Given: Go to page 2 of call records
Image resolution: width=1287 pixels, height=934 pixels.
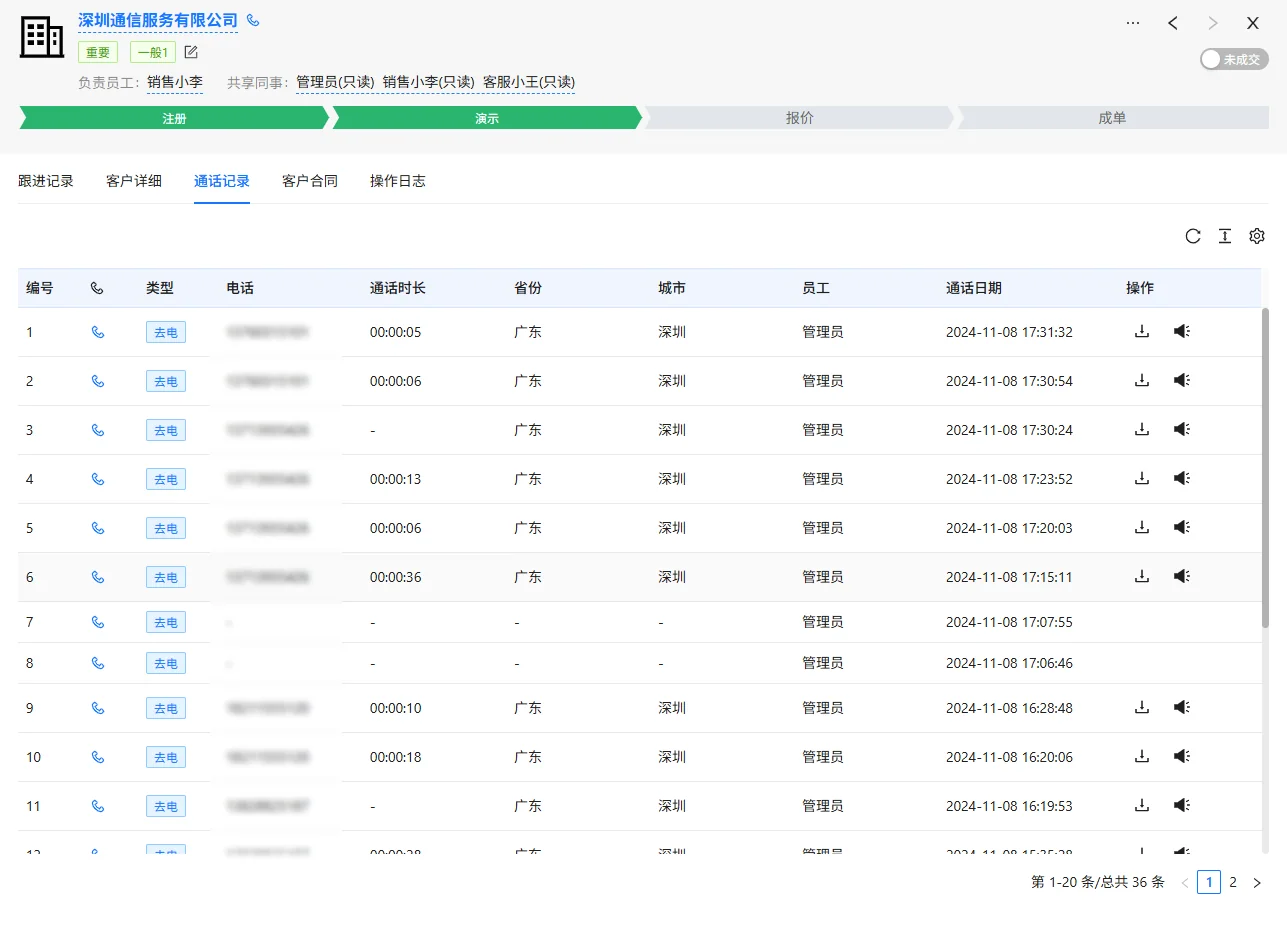Looking at the screenshot, I should point(1233,882).
